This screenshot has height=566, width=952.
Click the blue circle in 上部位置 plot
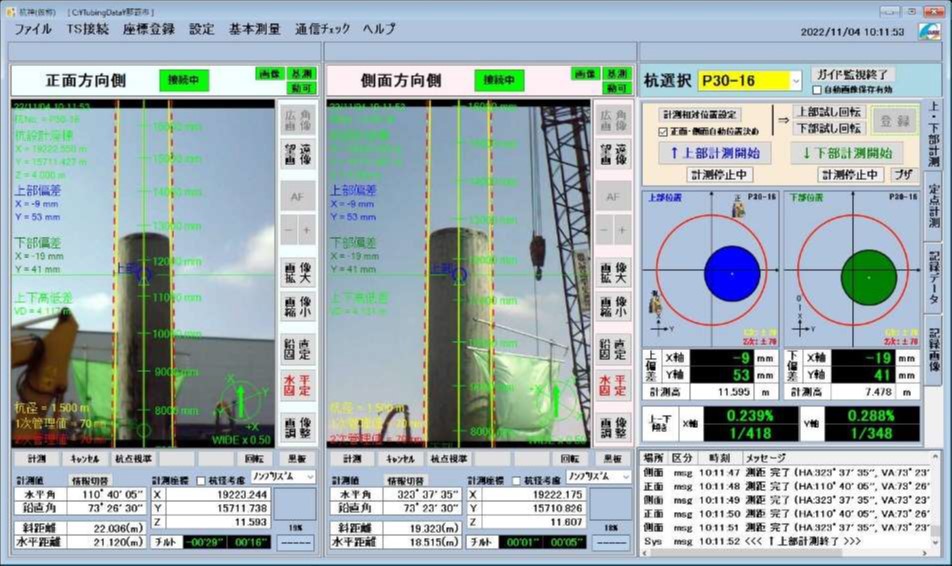(732, 273)
